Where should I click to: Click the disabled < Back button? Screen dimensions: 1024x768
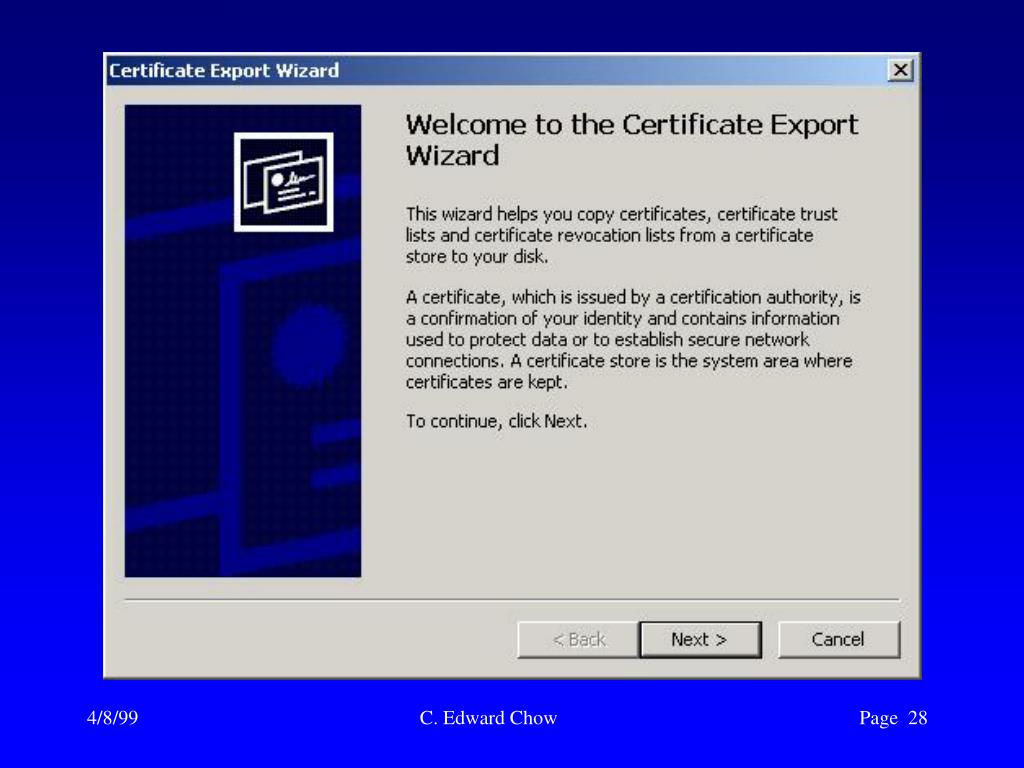(x=578, y=639)
